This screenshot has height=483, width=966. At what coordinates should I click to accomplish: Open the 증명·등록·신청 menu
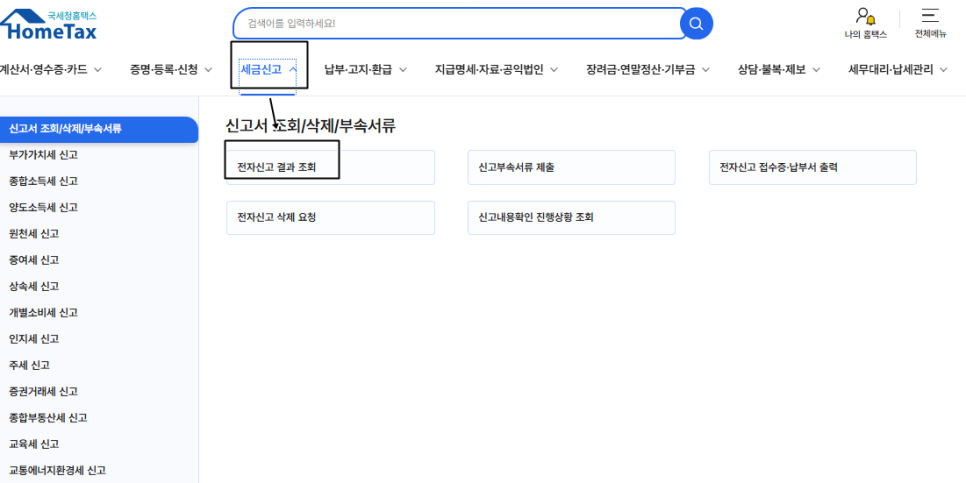(164, 70)
